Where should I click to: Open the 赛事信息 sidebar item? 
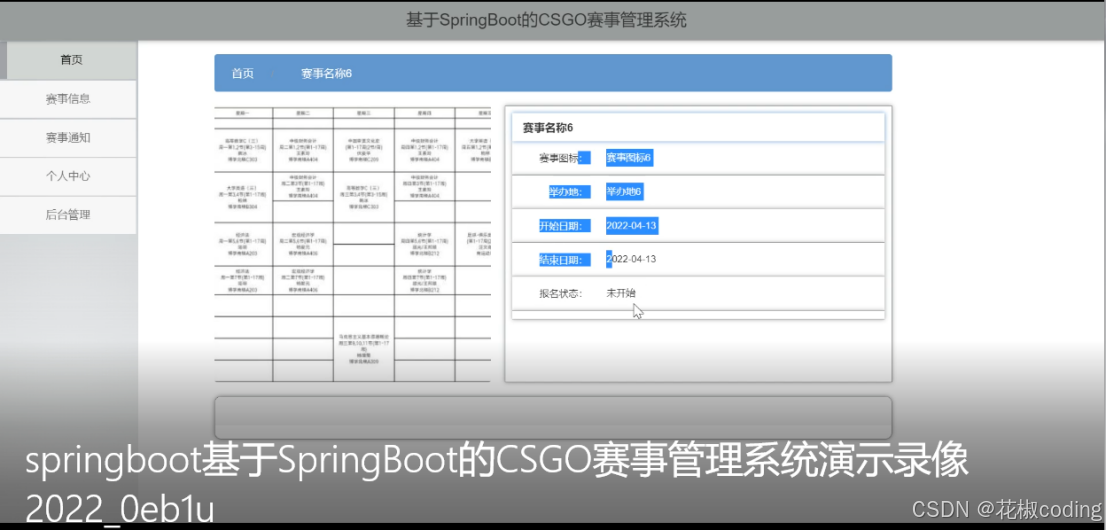[x=68, y=100]
